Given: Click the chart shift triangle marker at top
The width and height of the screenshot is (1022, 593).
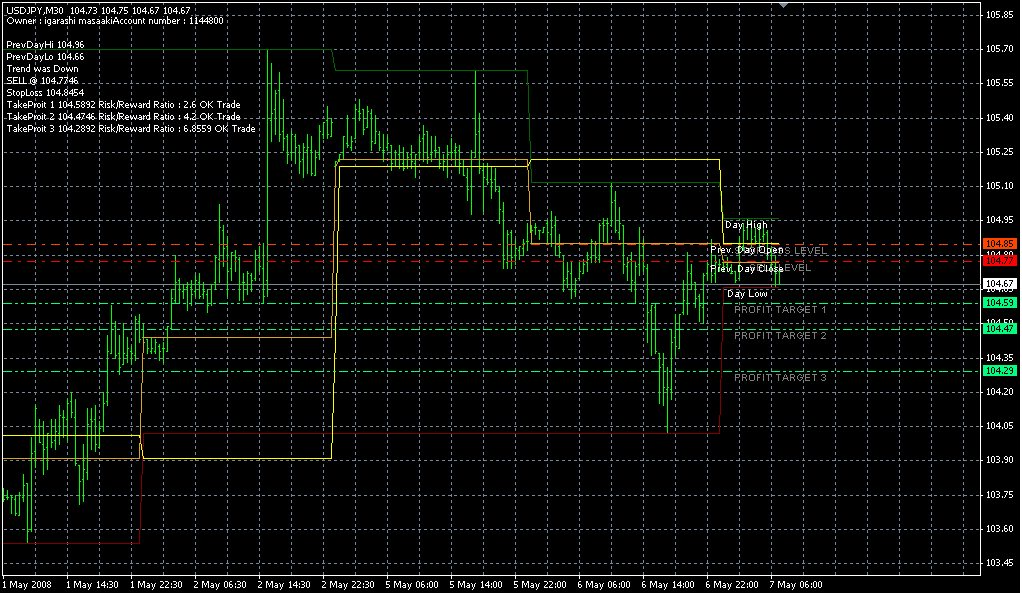Looking at the screenshot, I should [784, 5].
